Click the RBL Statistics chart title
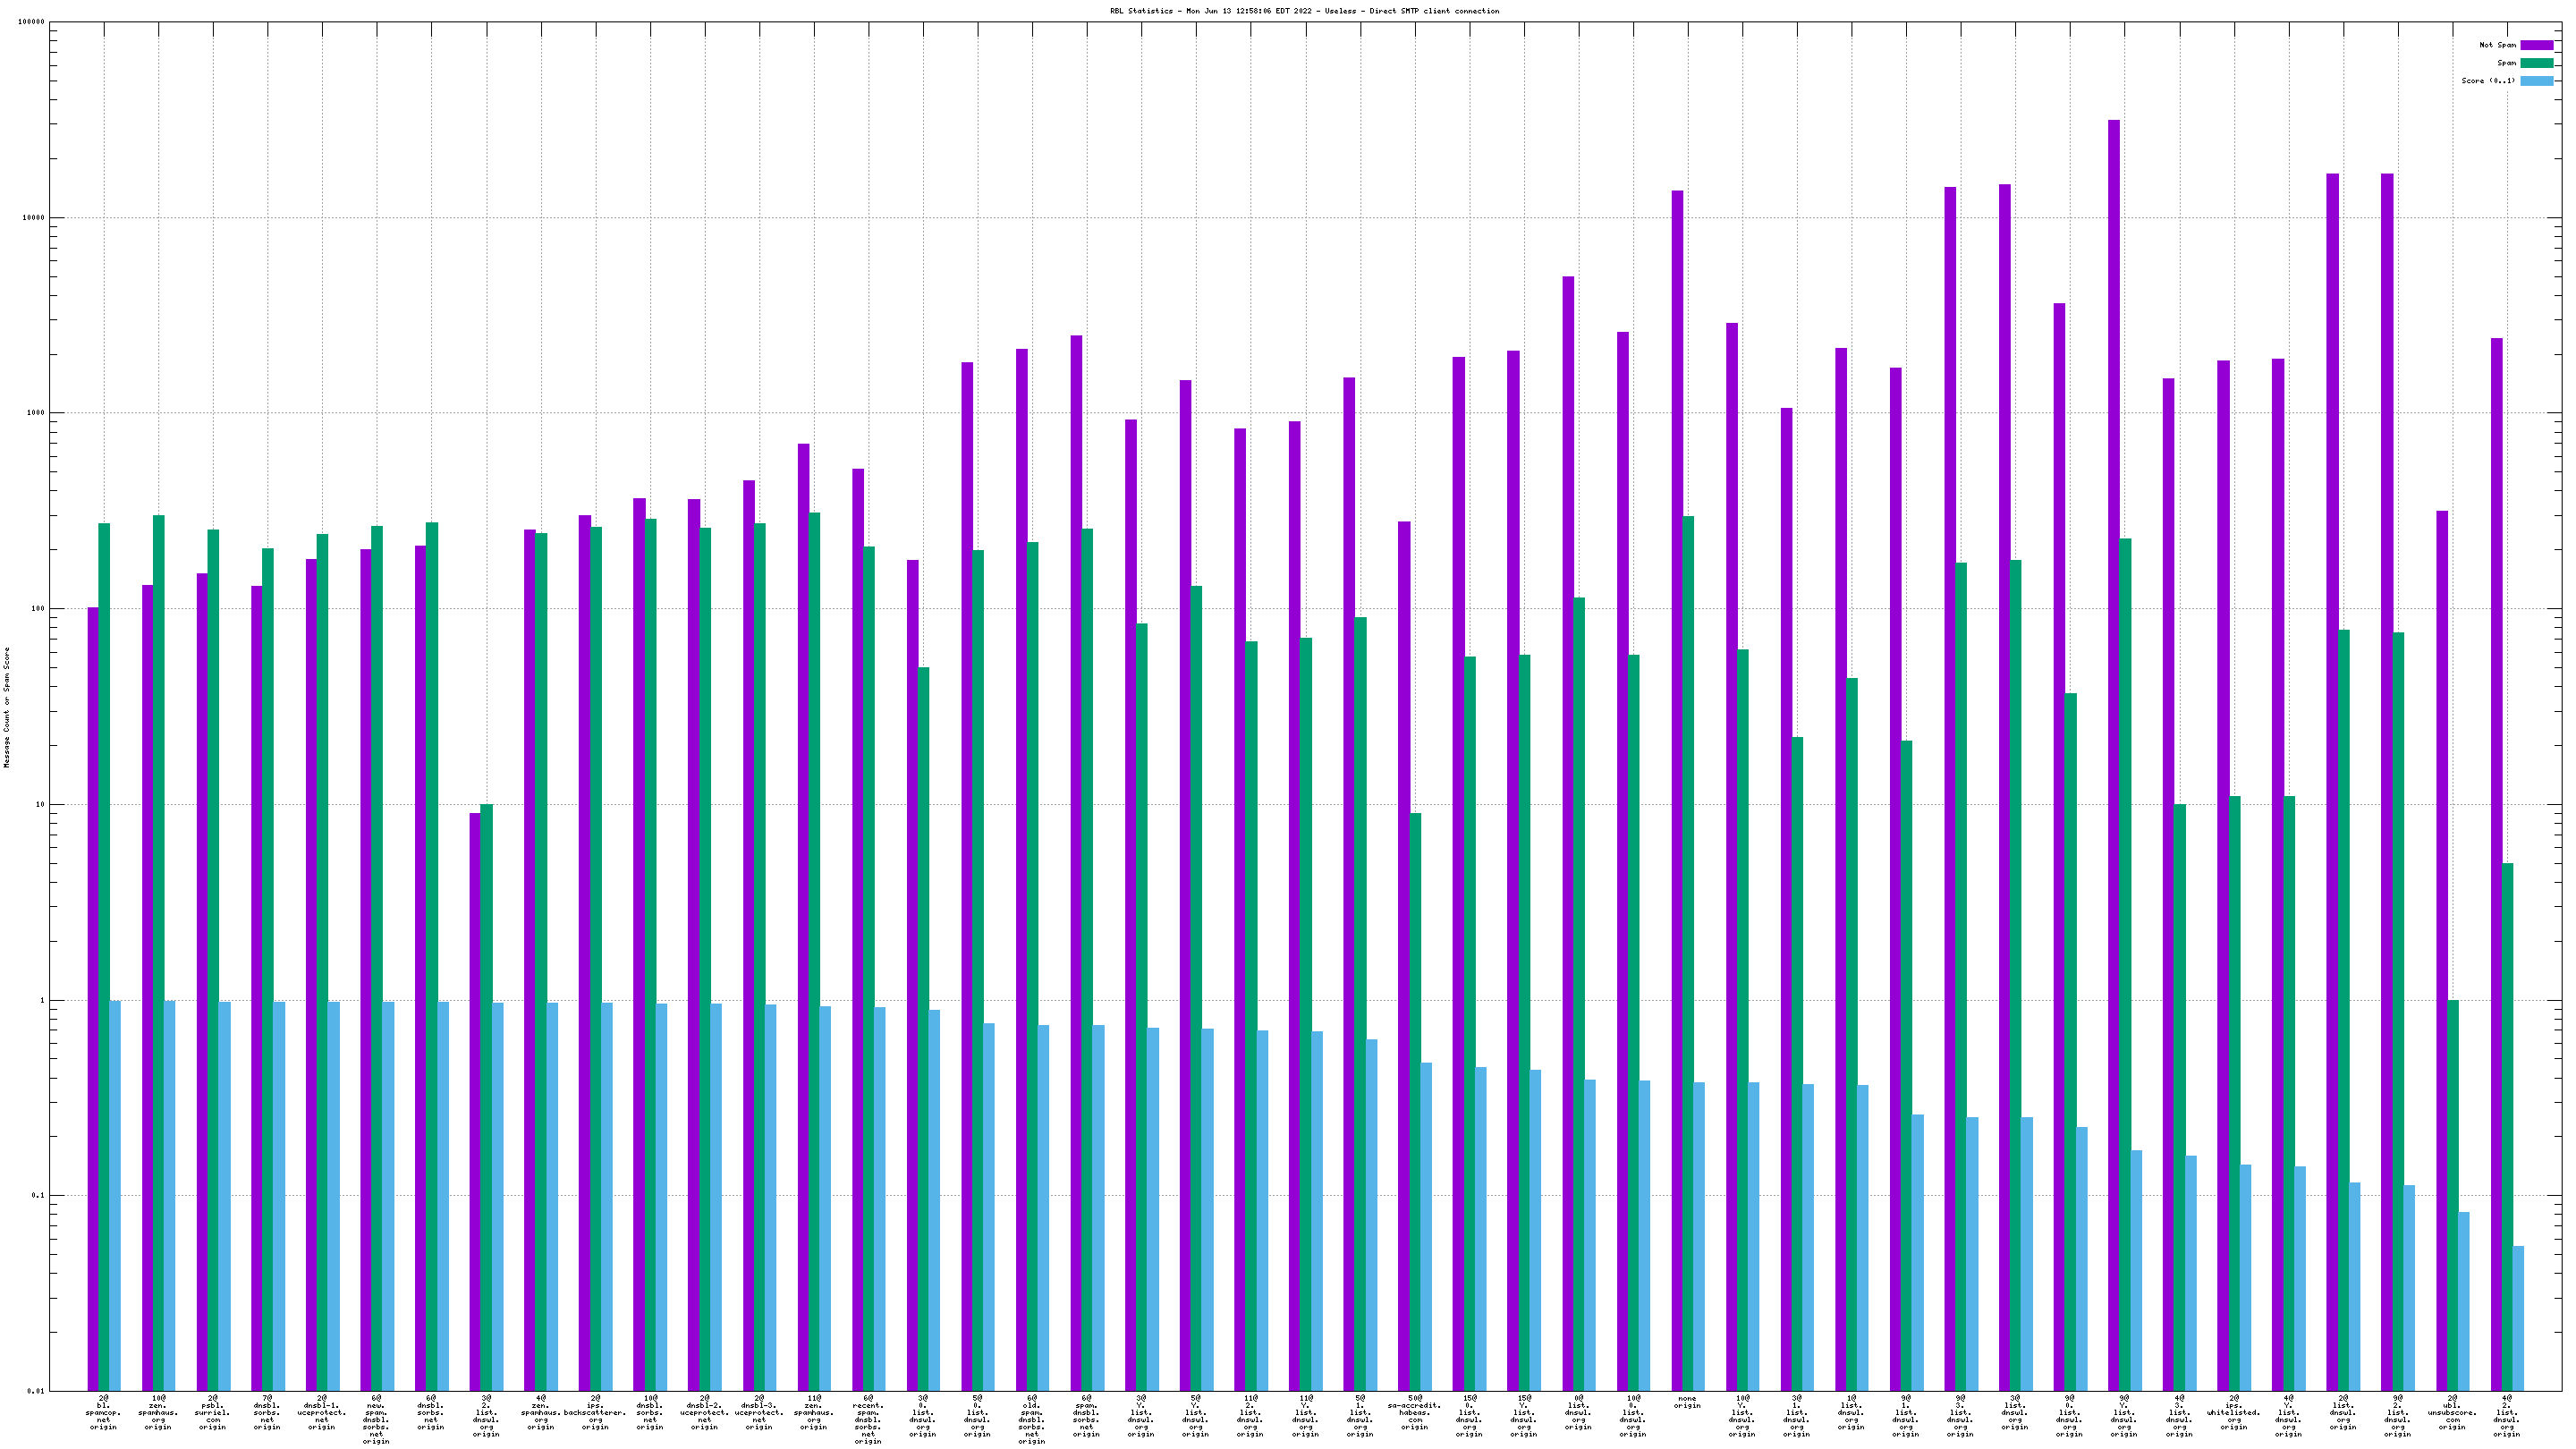This screenshot has width=2576, height=1449. tap(1304, 11)
